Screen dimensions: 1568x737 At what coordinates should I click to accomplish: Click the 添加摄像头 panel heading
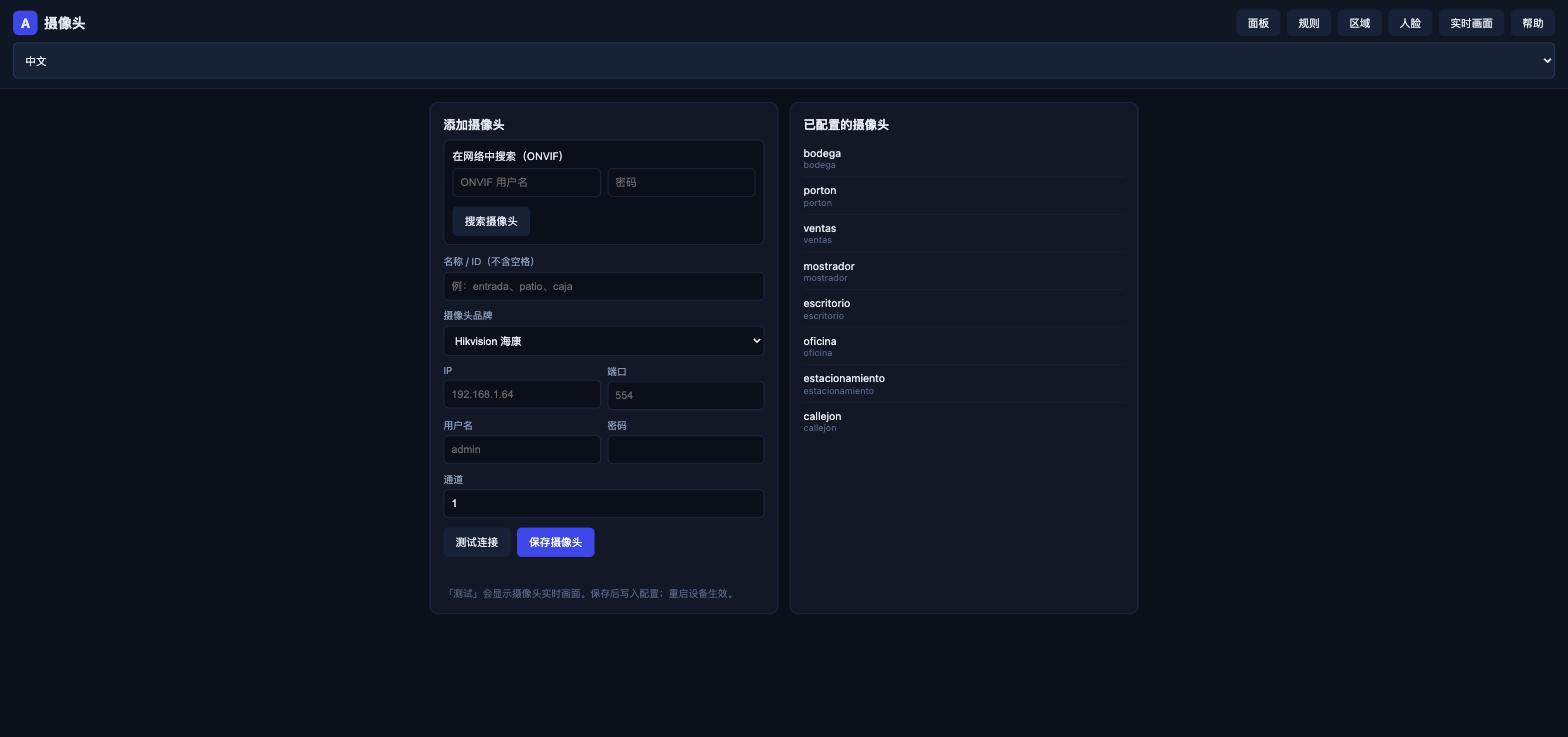pyautogui.click(x=474, y=125)
